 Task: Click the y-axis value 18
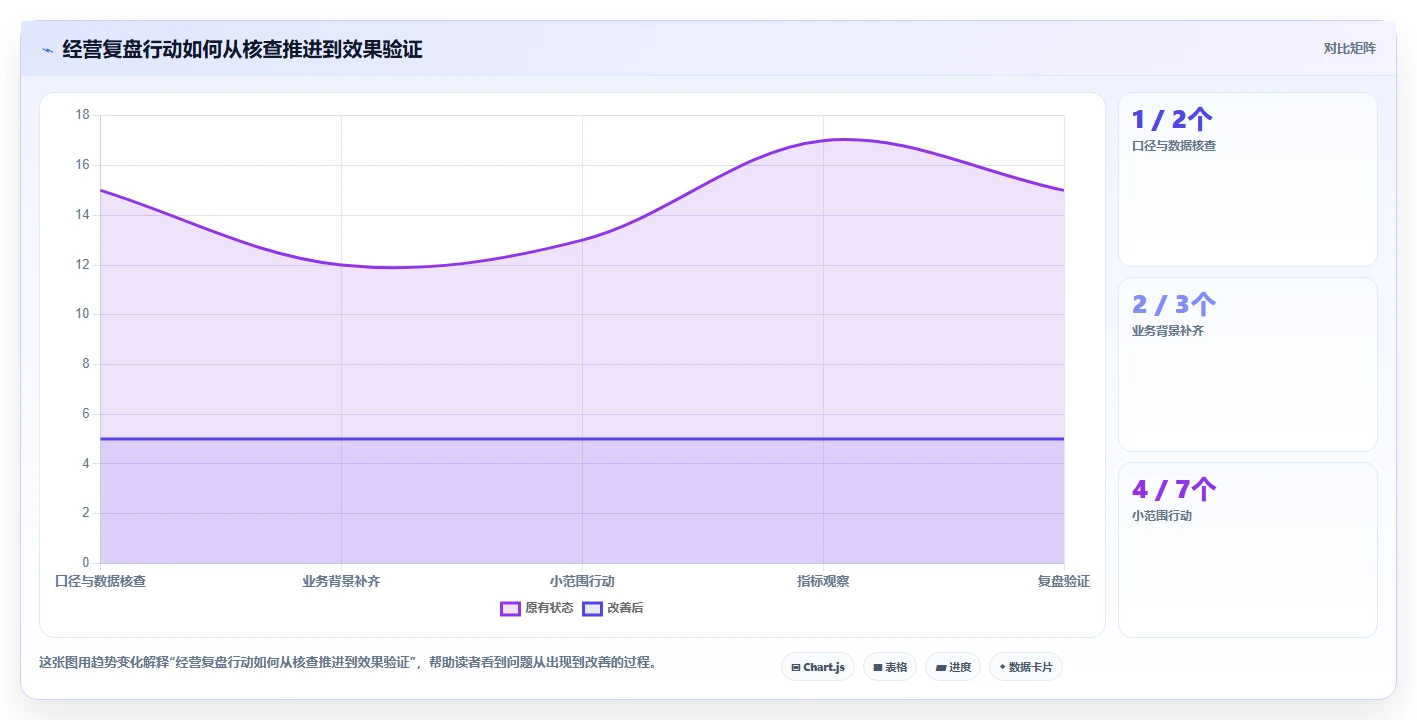pyautogui.click(x=82, y=115)
